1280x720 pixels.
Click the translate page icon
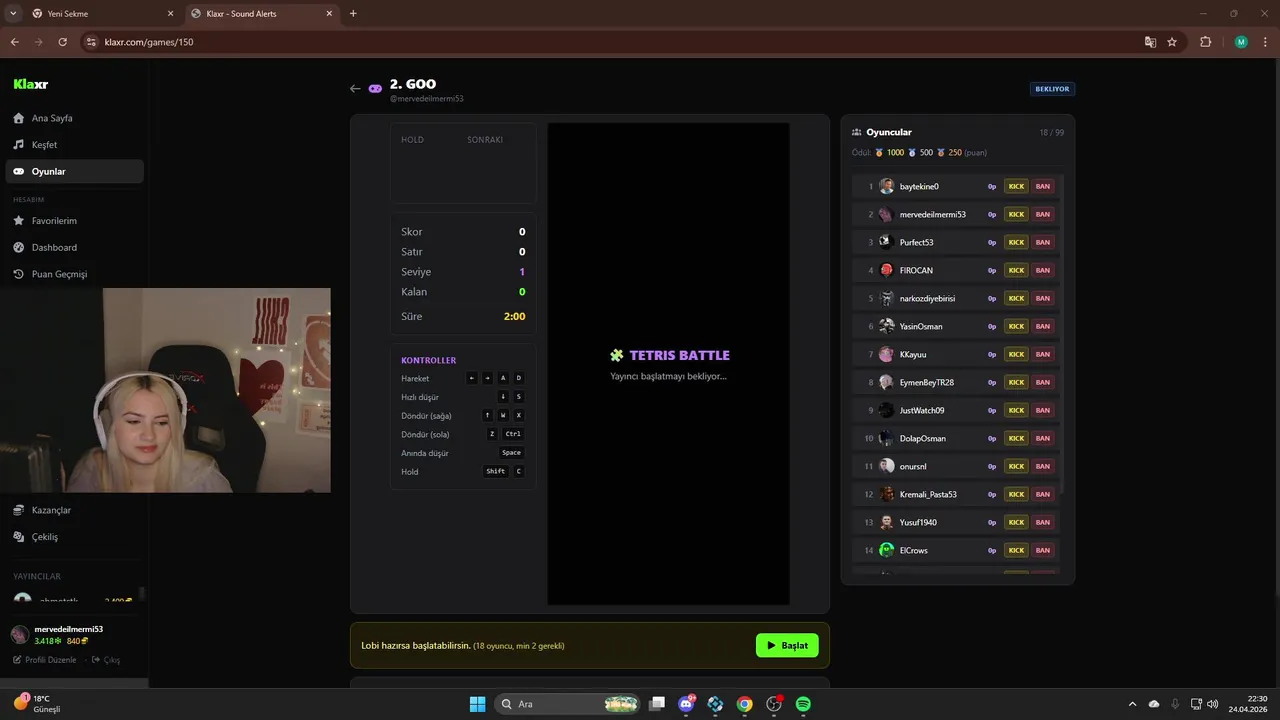click(1150, 42)
